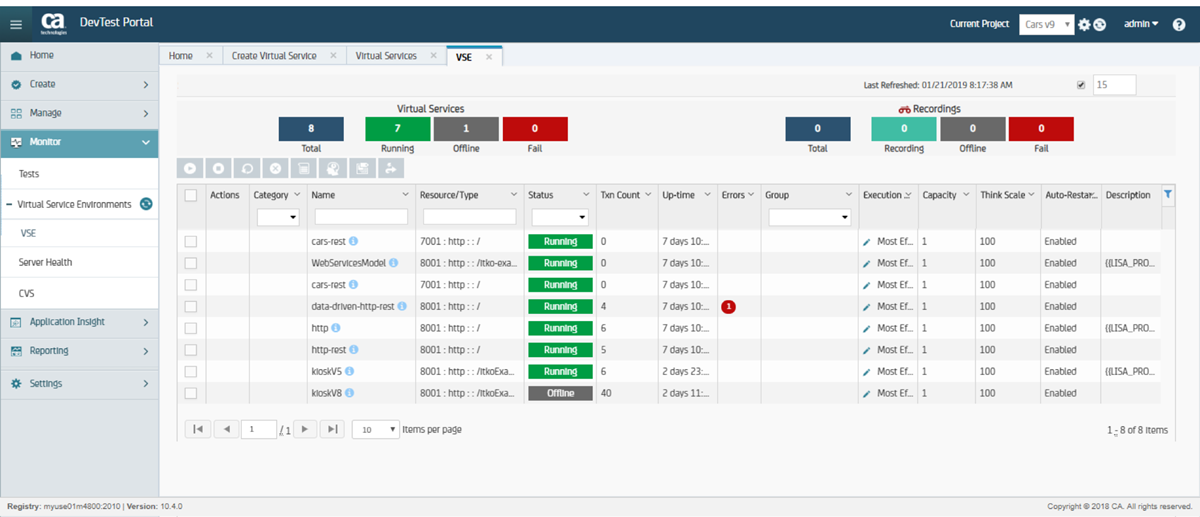
Task: Close the VSE tab
Action: [x=489, y=57]
